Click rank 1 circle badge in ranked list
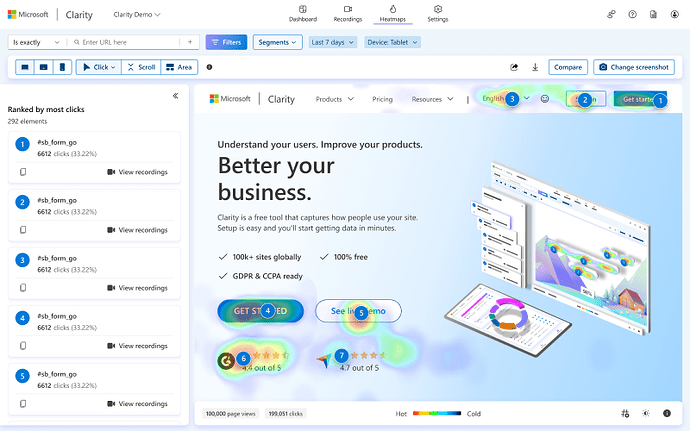The image size is (690, 431). [22, 144]
